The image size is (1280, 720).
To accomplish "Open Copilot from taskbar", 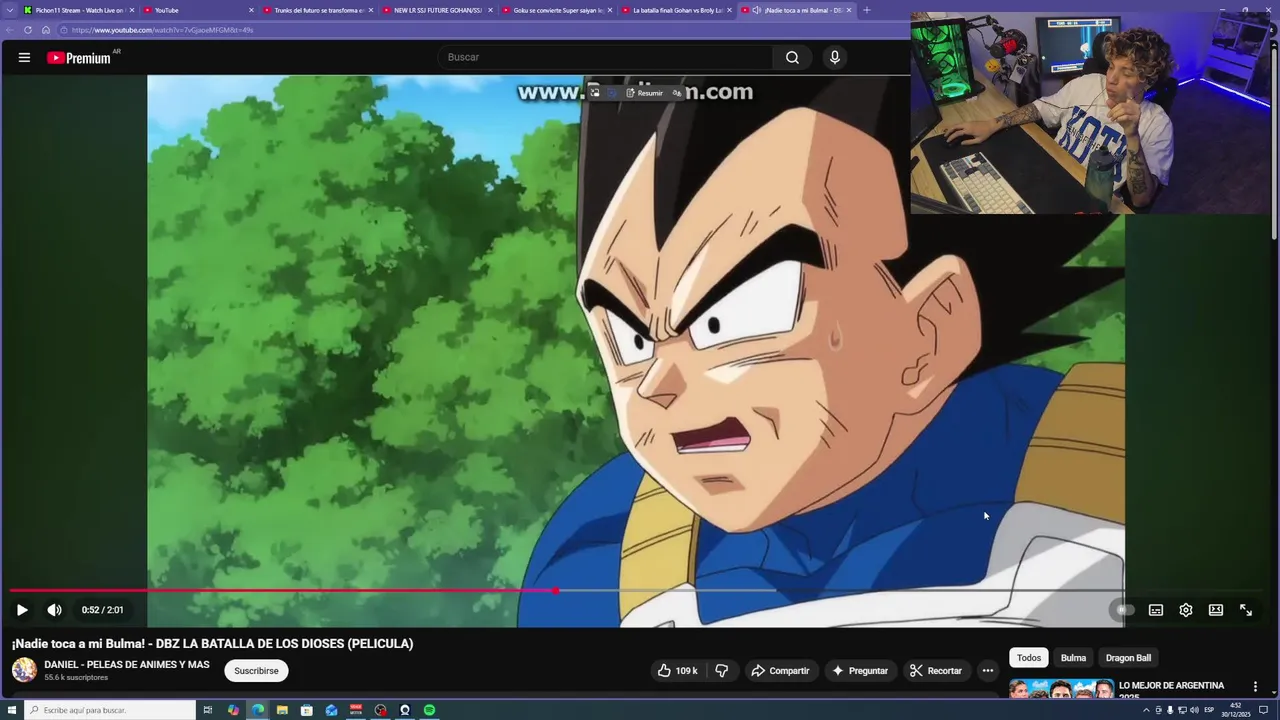I will pyautogui.click(x=233, y=710).
